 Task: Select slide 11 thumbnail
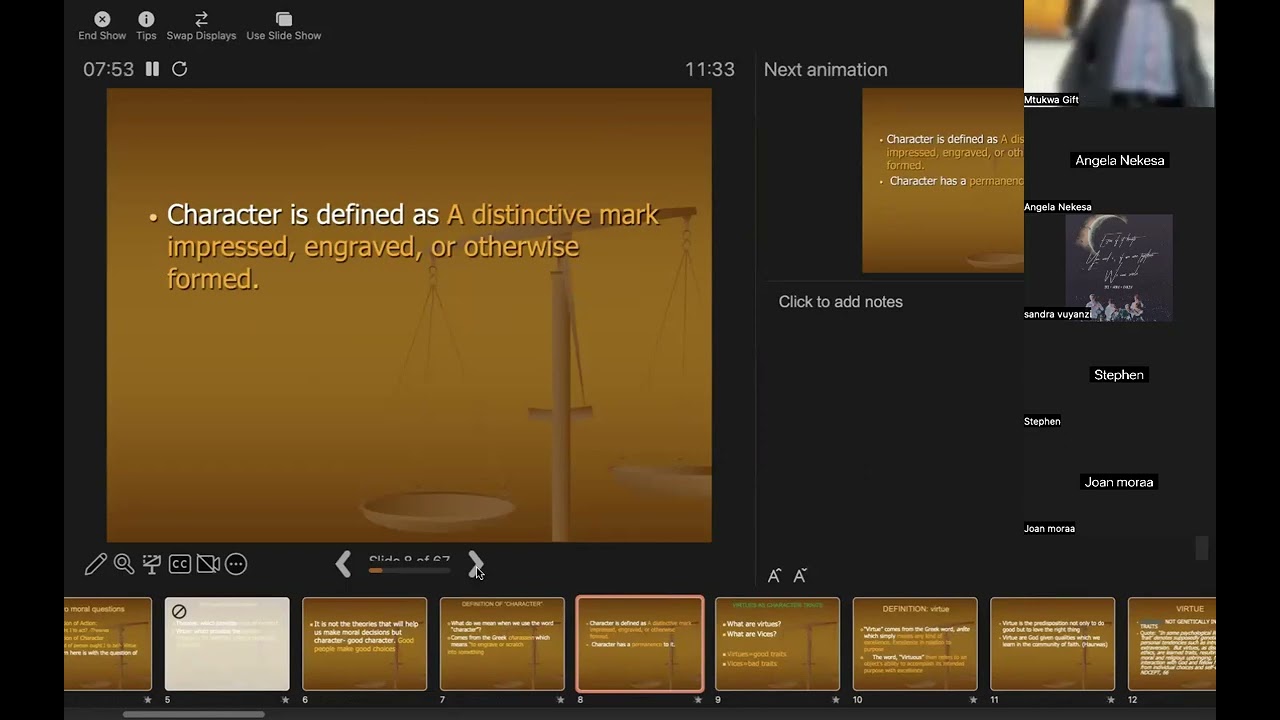tap(1053, 644)
